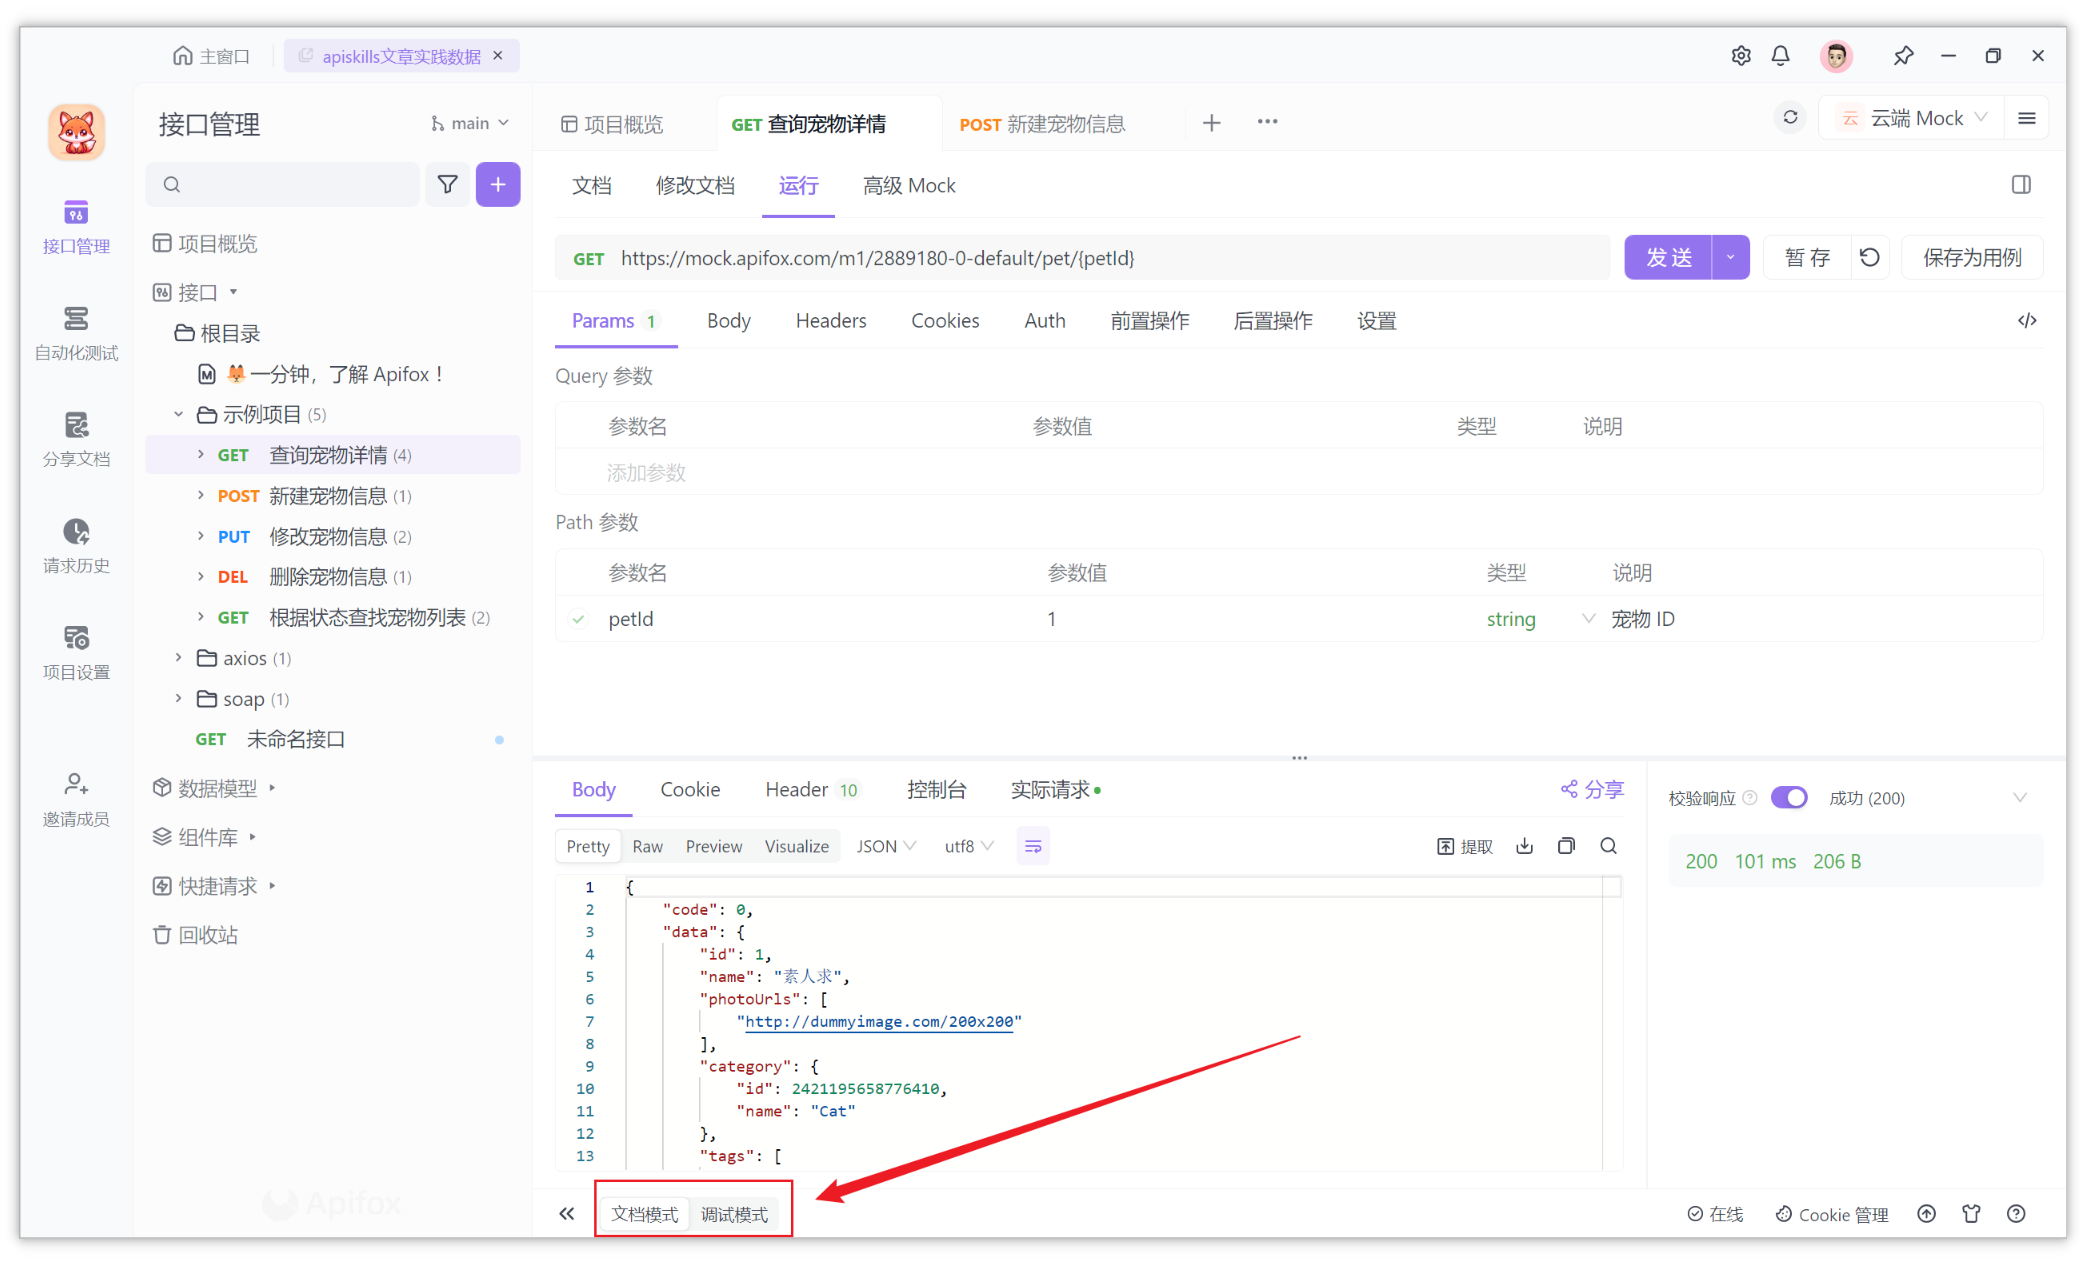Image resolution: width=2088 pixels, height=1262 pixels.
Task: Collapse the 示例项目 folder
Action: click(178, 413)
